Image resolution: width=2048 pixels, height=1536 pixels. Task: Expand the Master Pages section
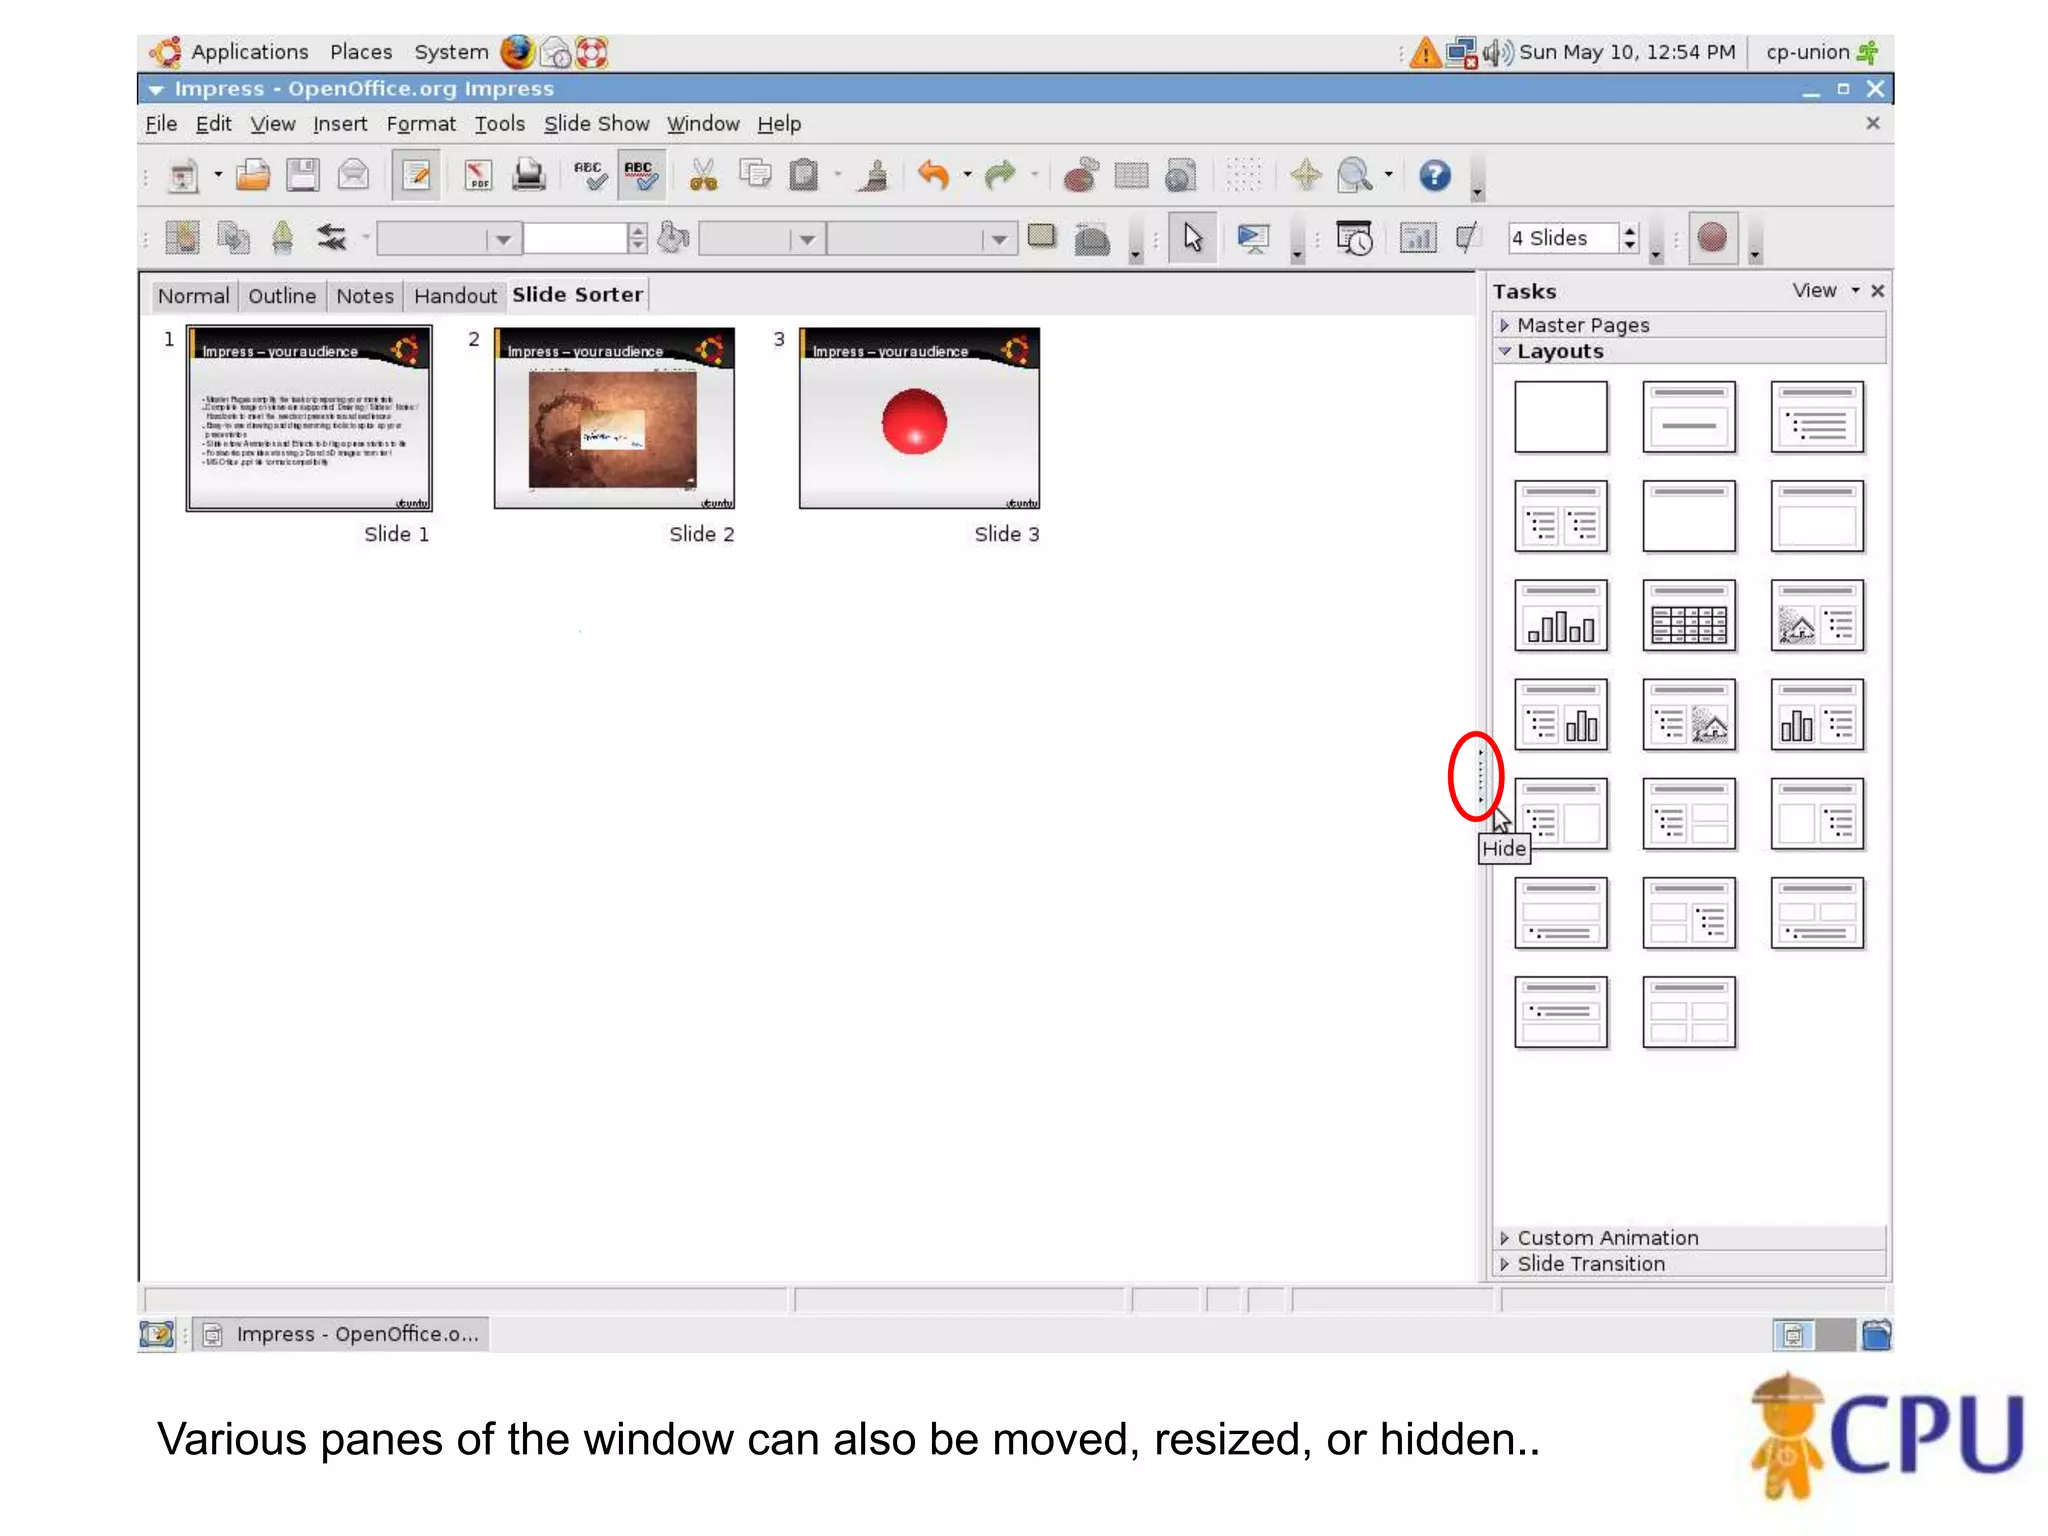pyautogui.click(x=1690, y=325)
